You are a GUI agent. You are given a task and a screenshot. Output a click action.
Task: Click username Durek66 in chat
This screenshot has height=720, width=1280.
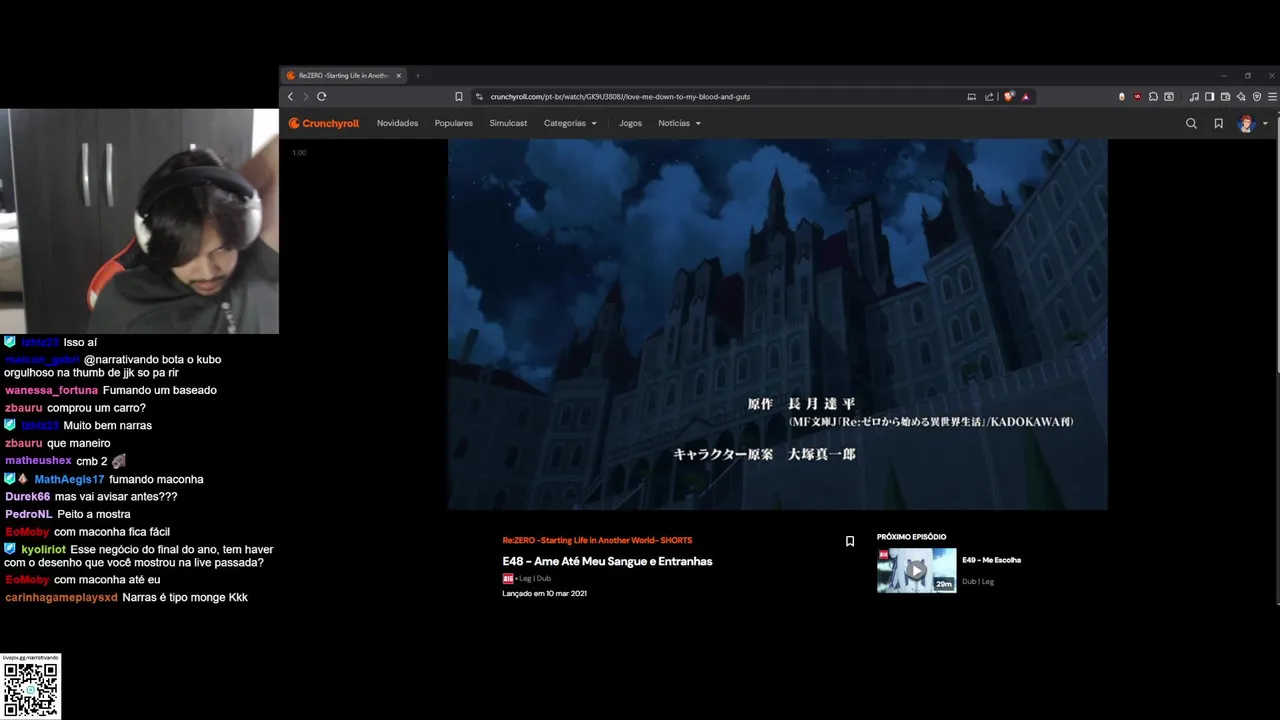coord(27,497)
